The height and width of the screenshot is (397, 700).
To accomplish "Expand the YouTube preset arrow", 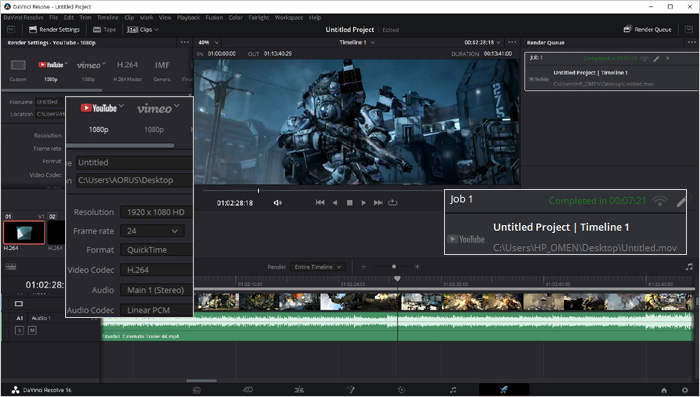I will 66,64.
